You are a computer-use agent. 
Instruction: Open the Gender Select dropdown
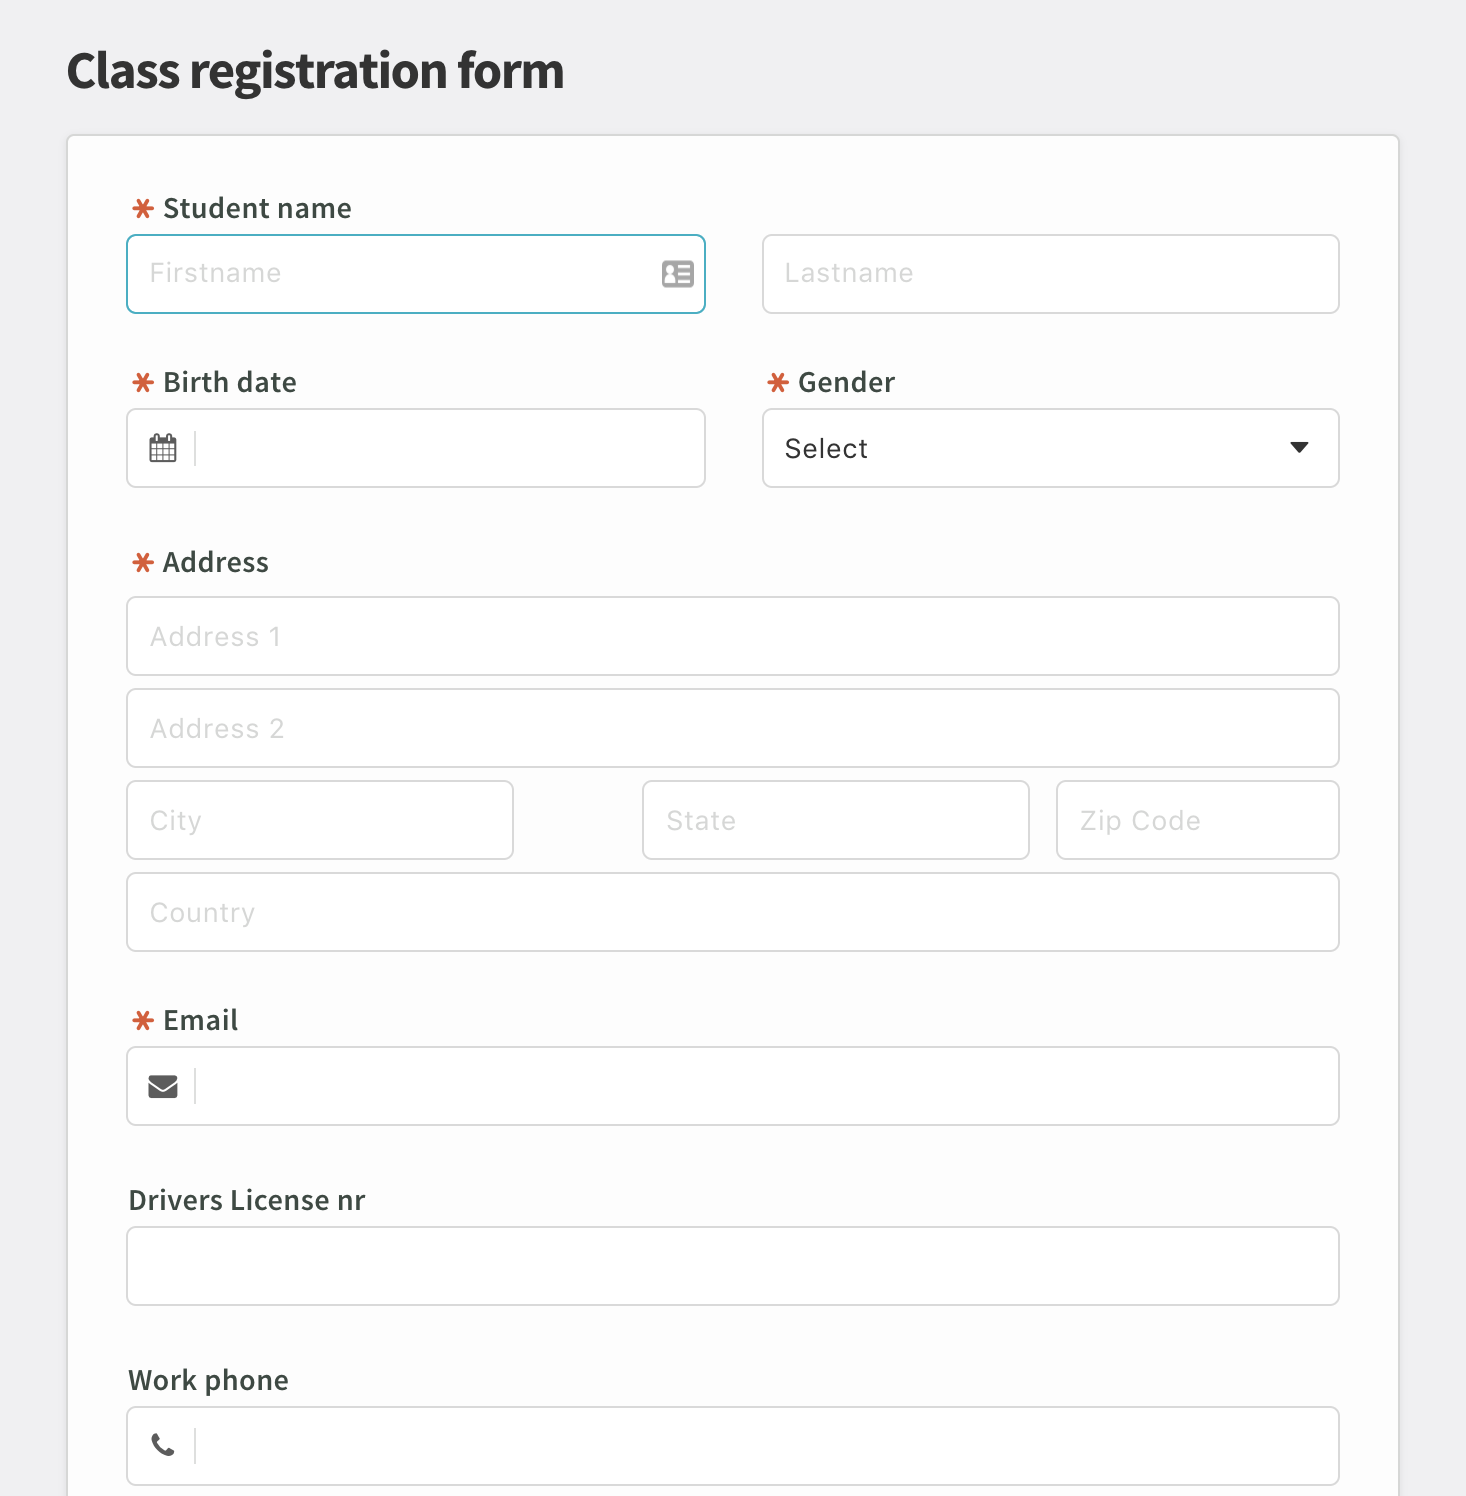pos(1050,448)
